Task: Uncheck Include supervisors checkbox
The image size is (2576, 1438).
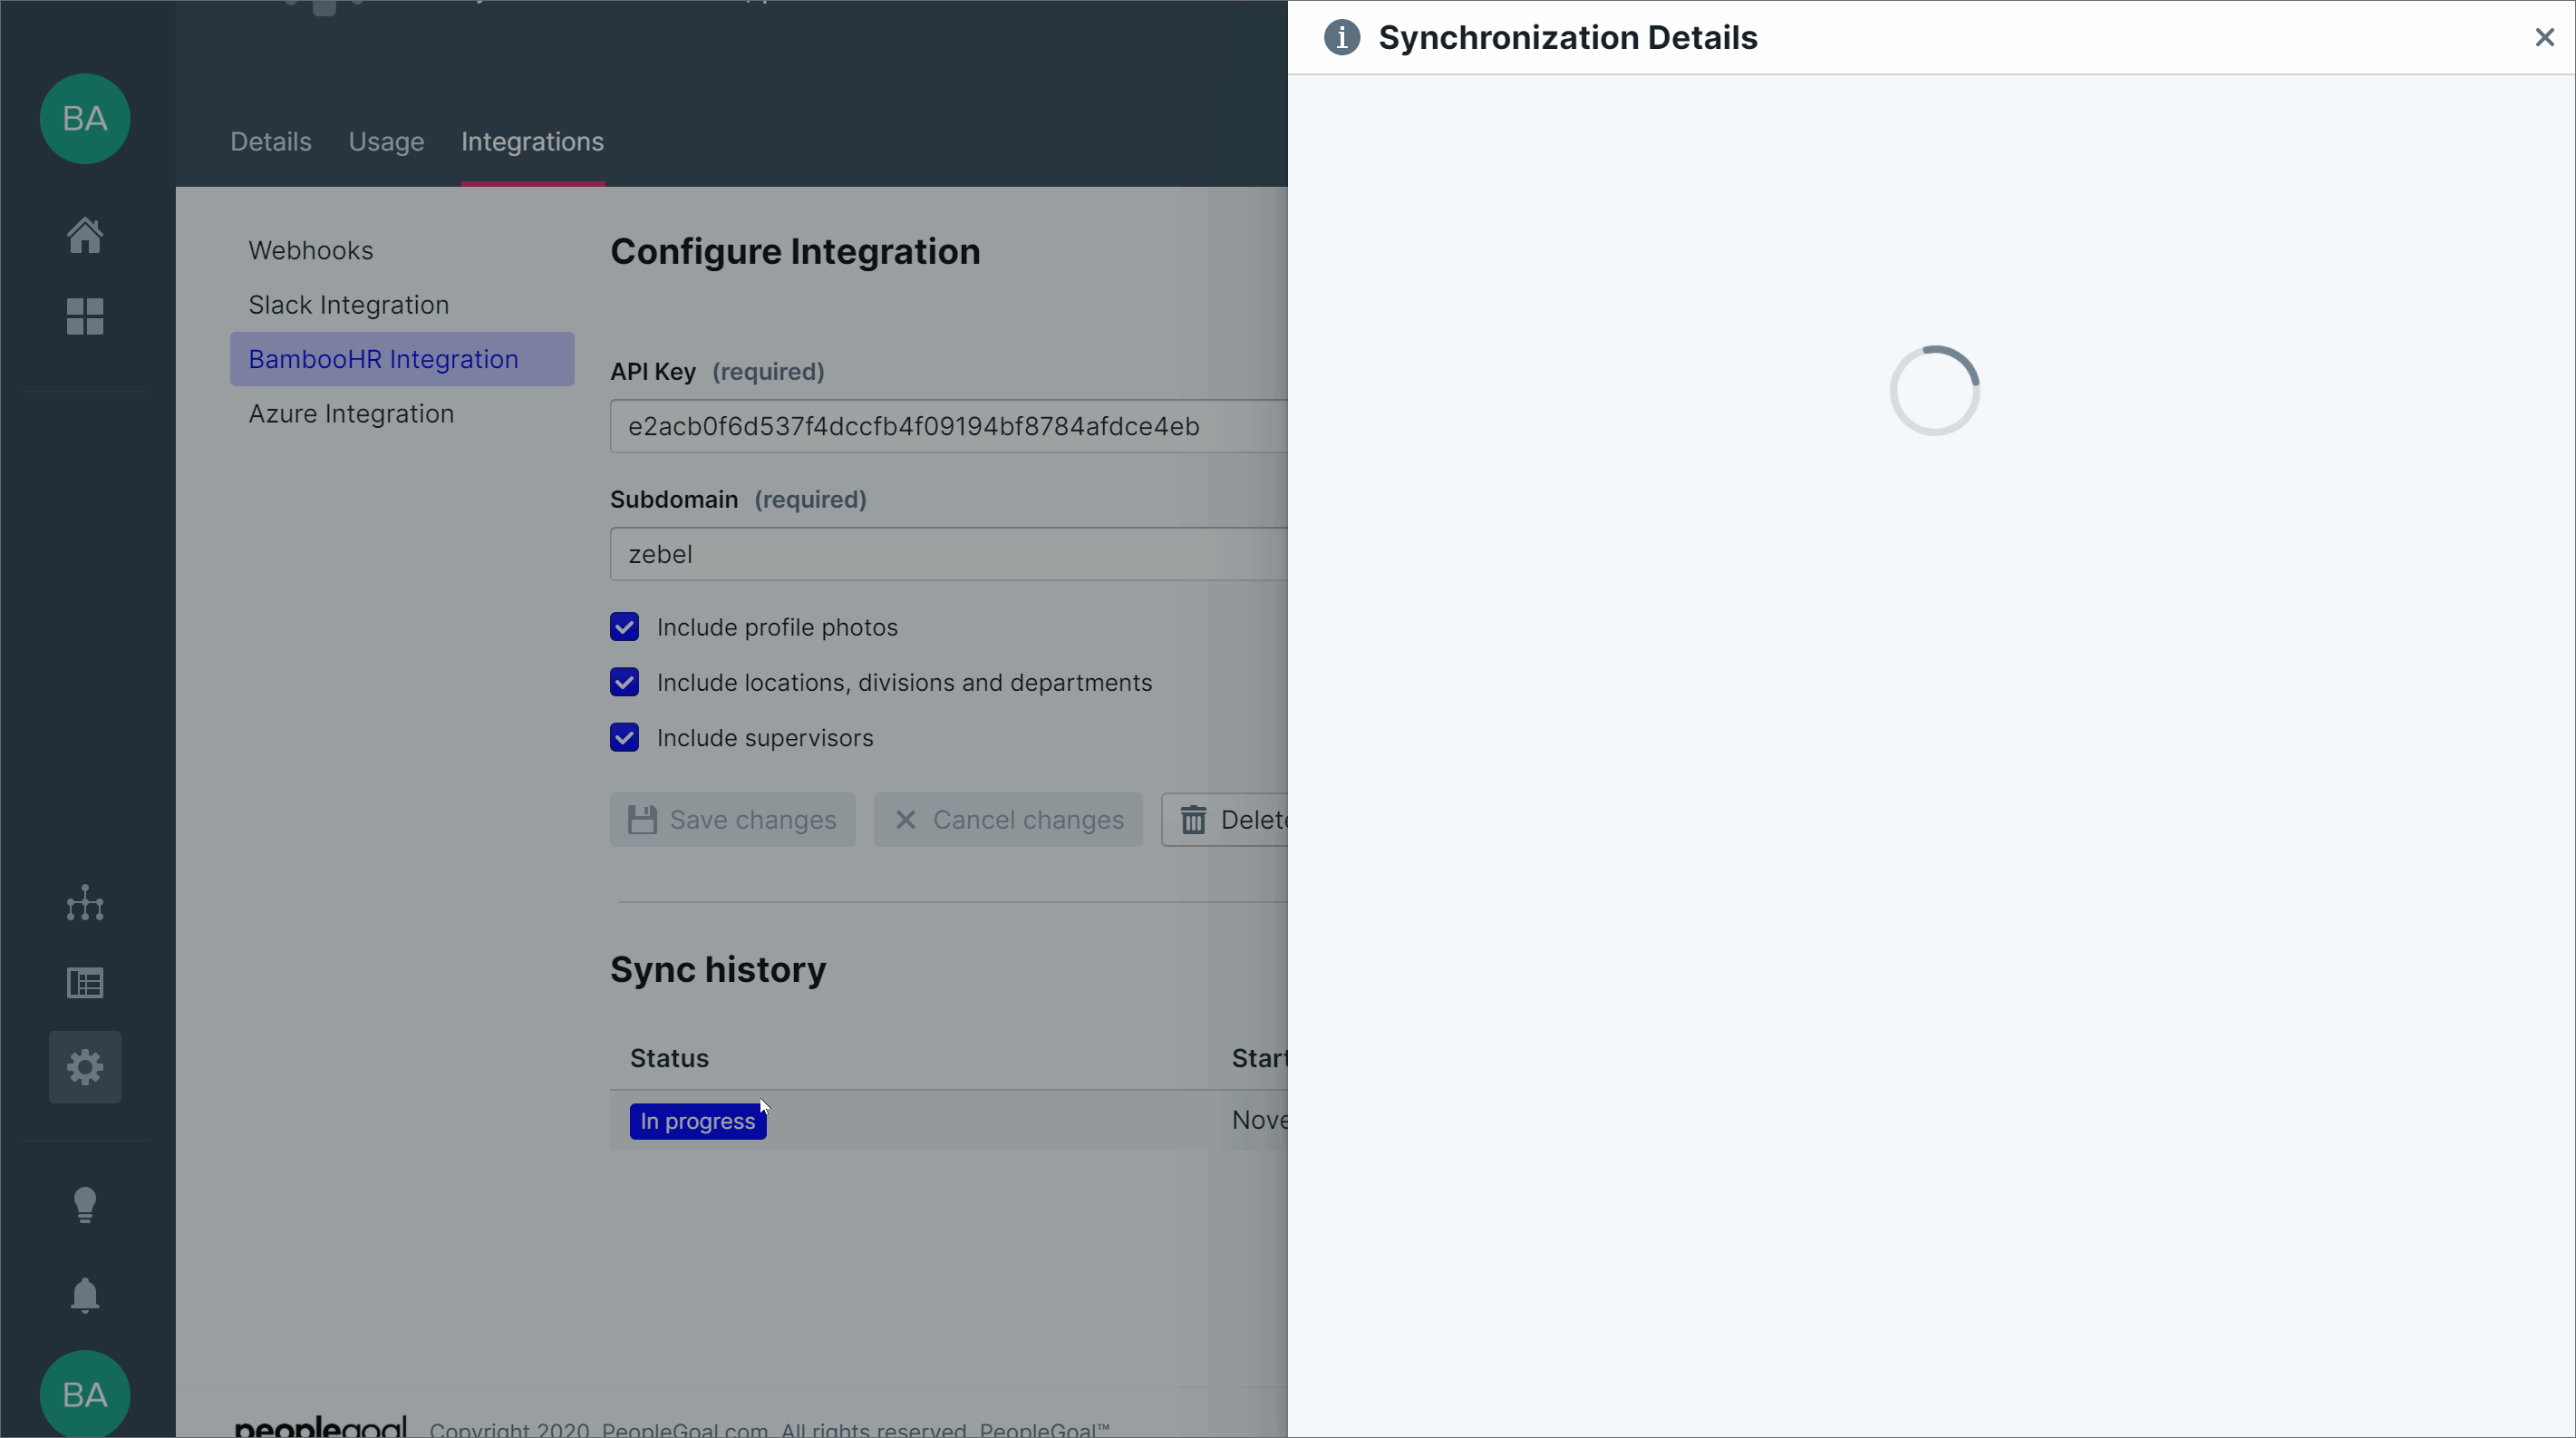Action: pyautogui.click(x=625, y=737)
